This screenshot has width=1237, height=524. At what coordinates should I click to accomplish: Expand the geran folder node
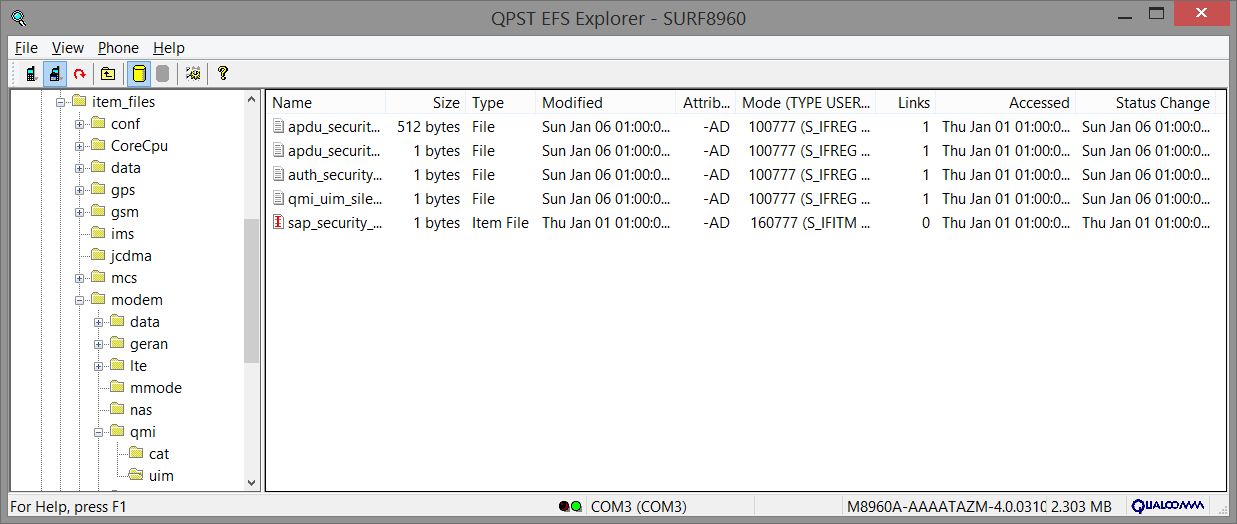click(98, 344)
